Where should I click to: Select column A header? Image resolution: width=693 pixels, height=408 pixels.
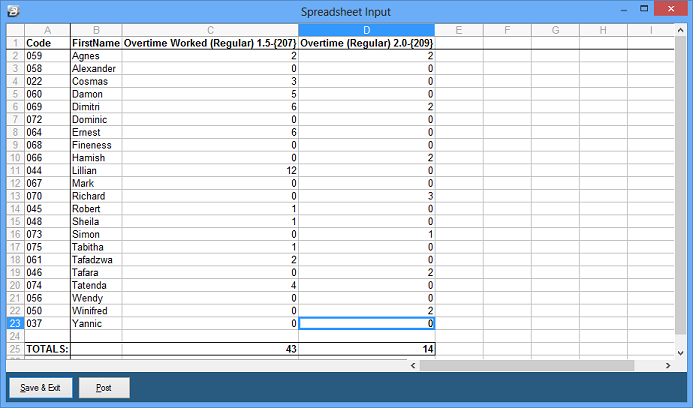(x=47, y=30)
